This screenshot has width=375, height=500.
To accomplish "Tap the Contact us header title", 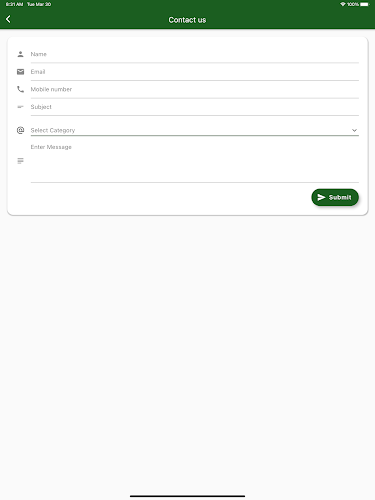I will 187,20.
